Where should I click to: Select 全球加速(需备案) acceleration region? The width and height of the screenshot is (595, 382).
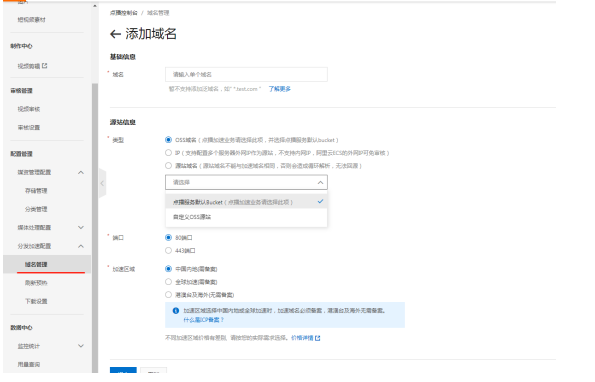(168, 282)
